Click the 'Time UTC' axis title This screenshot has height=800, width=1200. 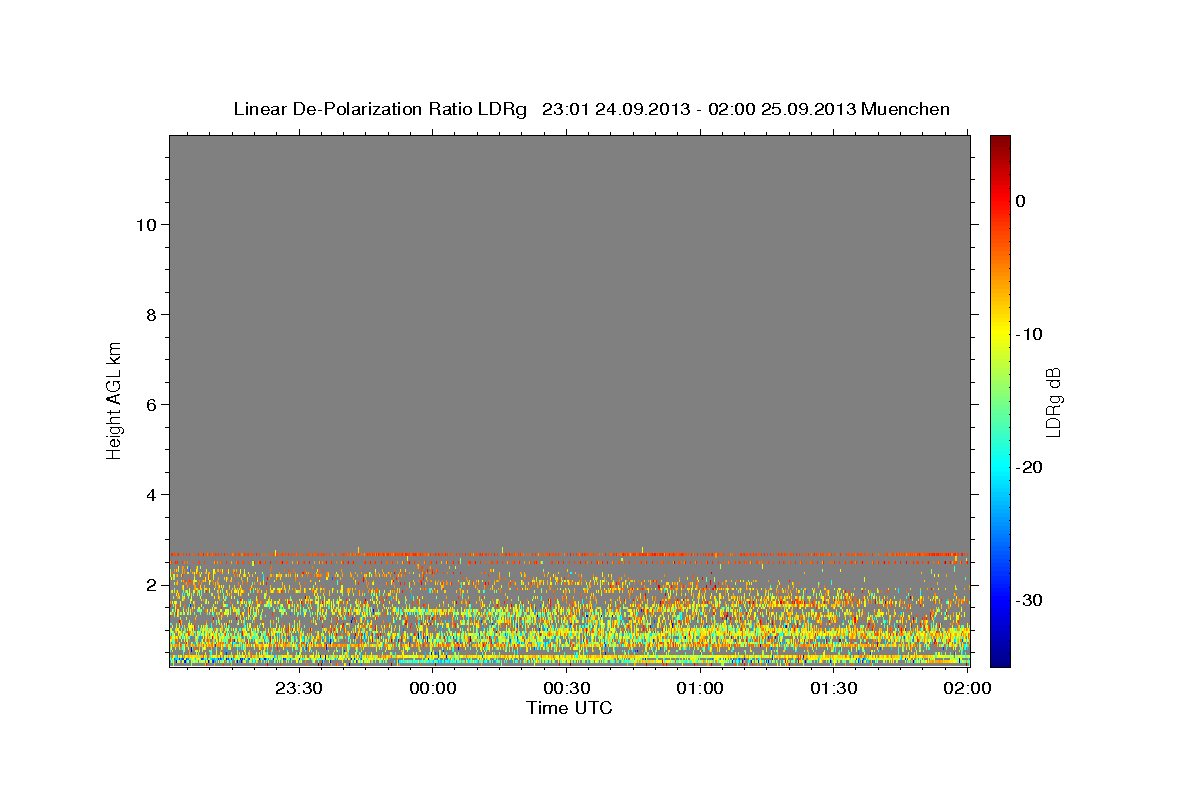point(569,708)
